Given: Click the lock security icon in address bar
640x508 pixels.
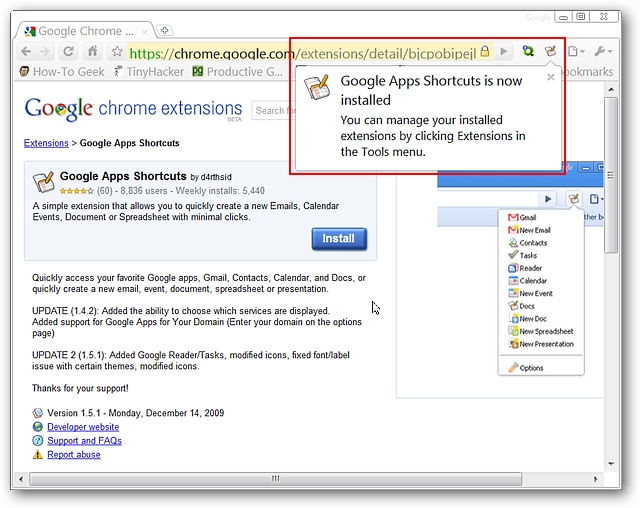Looking at the screenshot, I should [x=485, y=51].
